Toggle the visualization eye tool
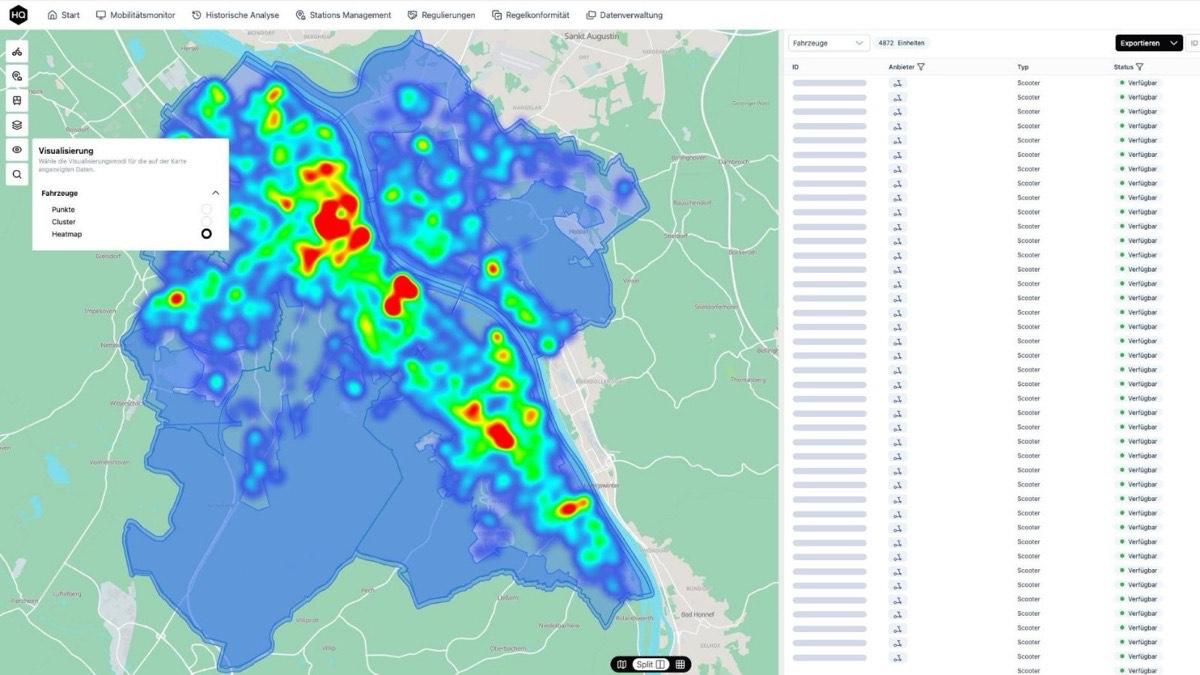1200x675 pixels. click(17, 150)
